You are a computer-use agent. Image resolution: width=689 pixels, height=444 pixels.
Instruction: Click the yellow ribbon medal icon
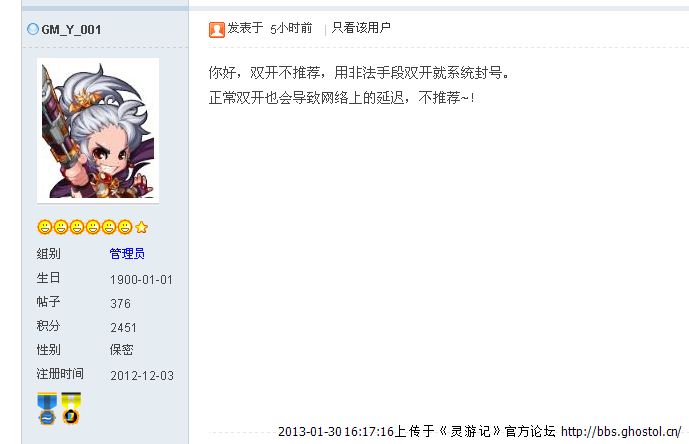tap(71, 409)
